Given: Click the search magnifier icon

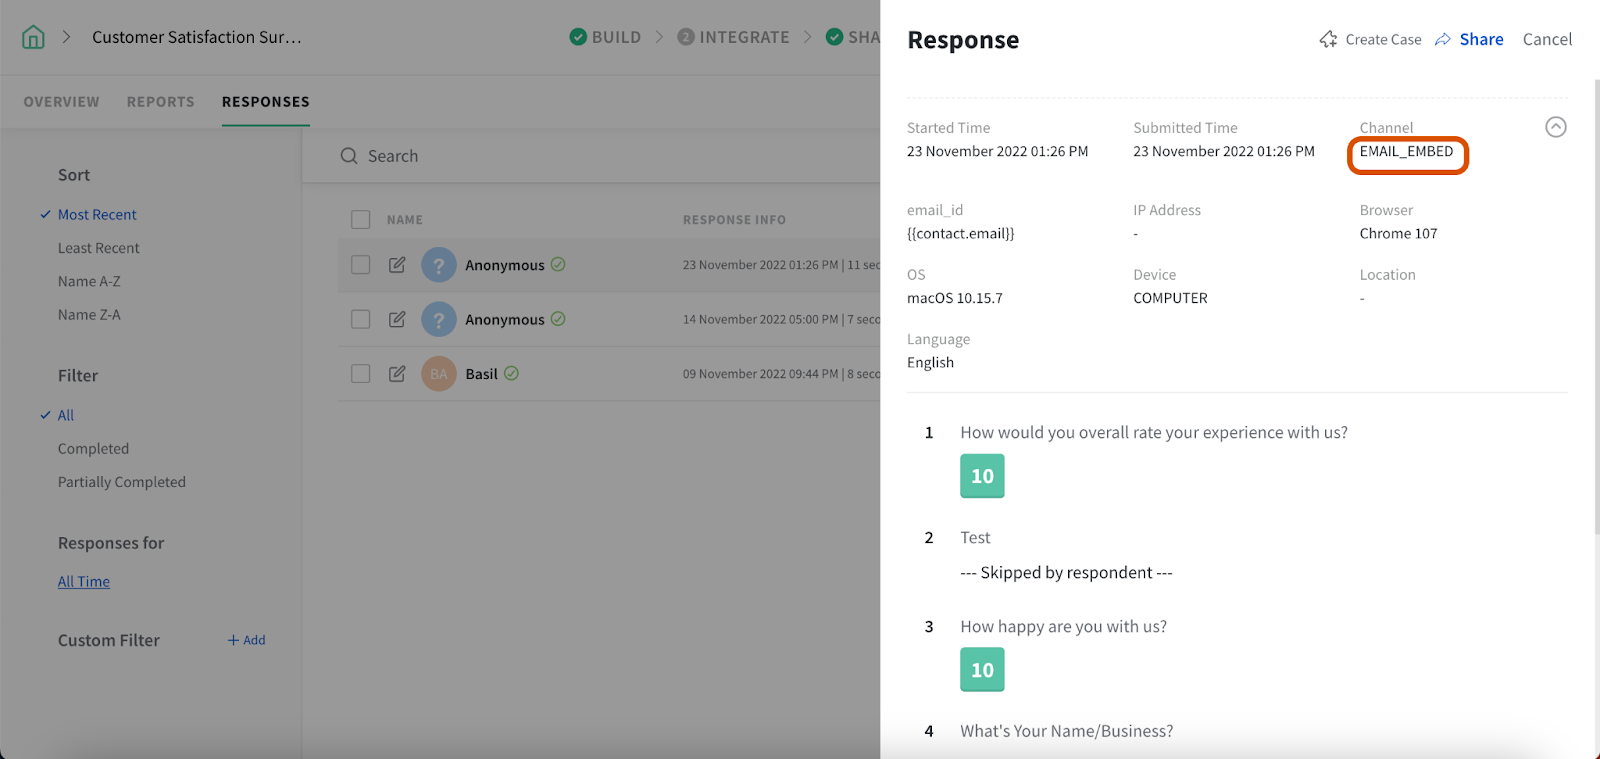Looking at the screenshot, I should click(x=349, y=156).
